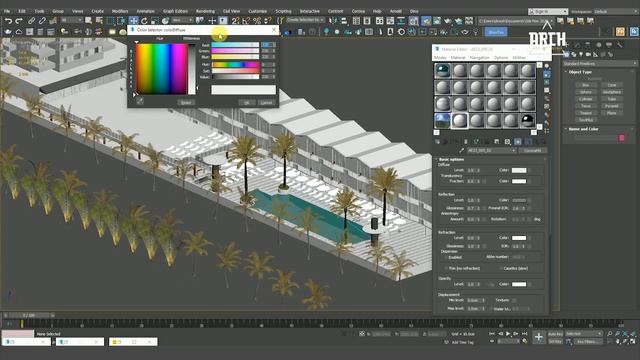Viewport: 640px width, 360px height.
Task: Open the Standard Primitives dropdown
Action: pyautogui.click(x=600, y=64)
